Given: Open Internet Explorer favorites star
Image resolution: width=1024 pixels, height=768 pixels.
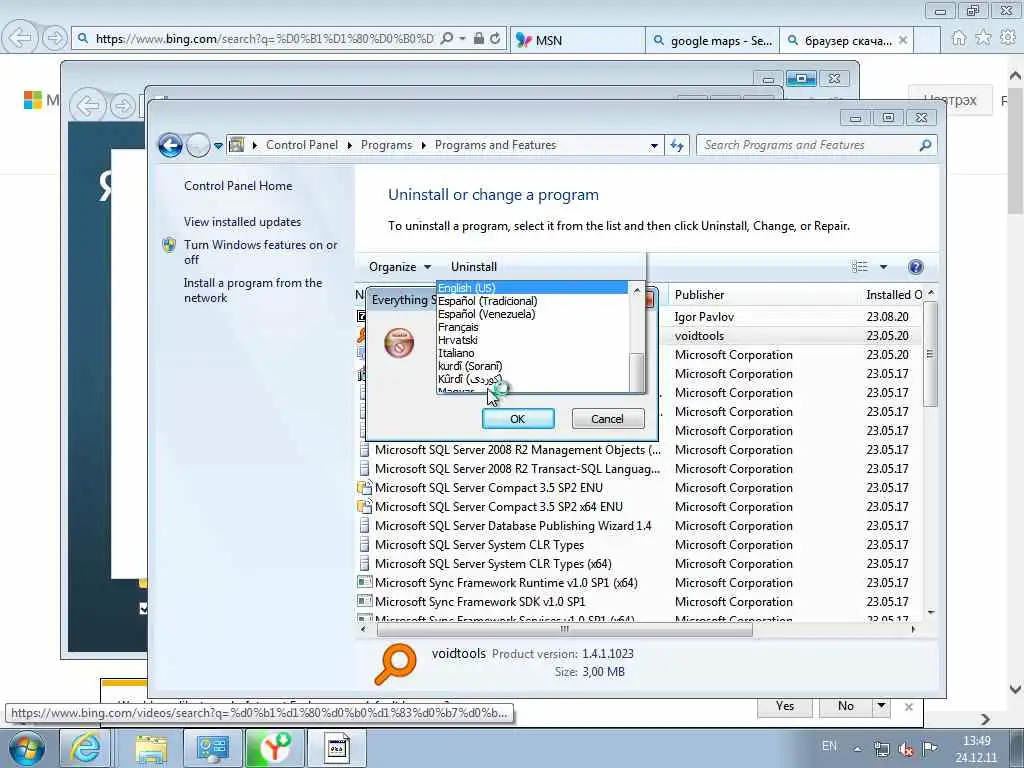Looking at the screenshot, I should pyautogui.click(x=984, y=39).
